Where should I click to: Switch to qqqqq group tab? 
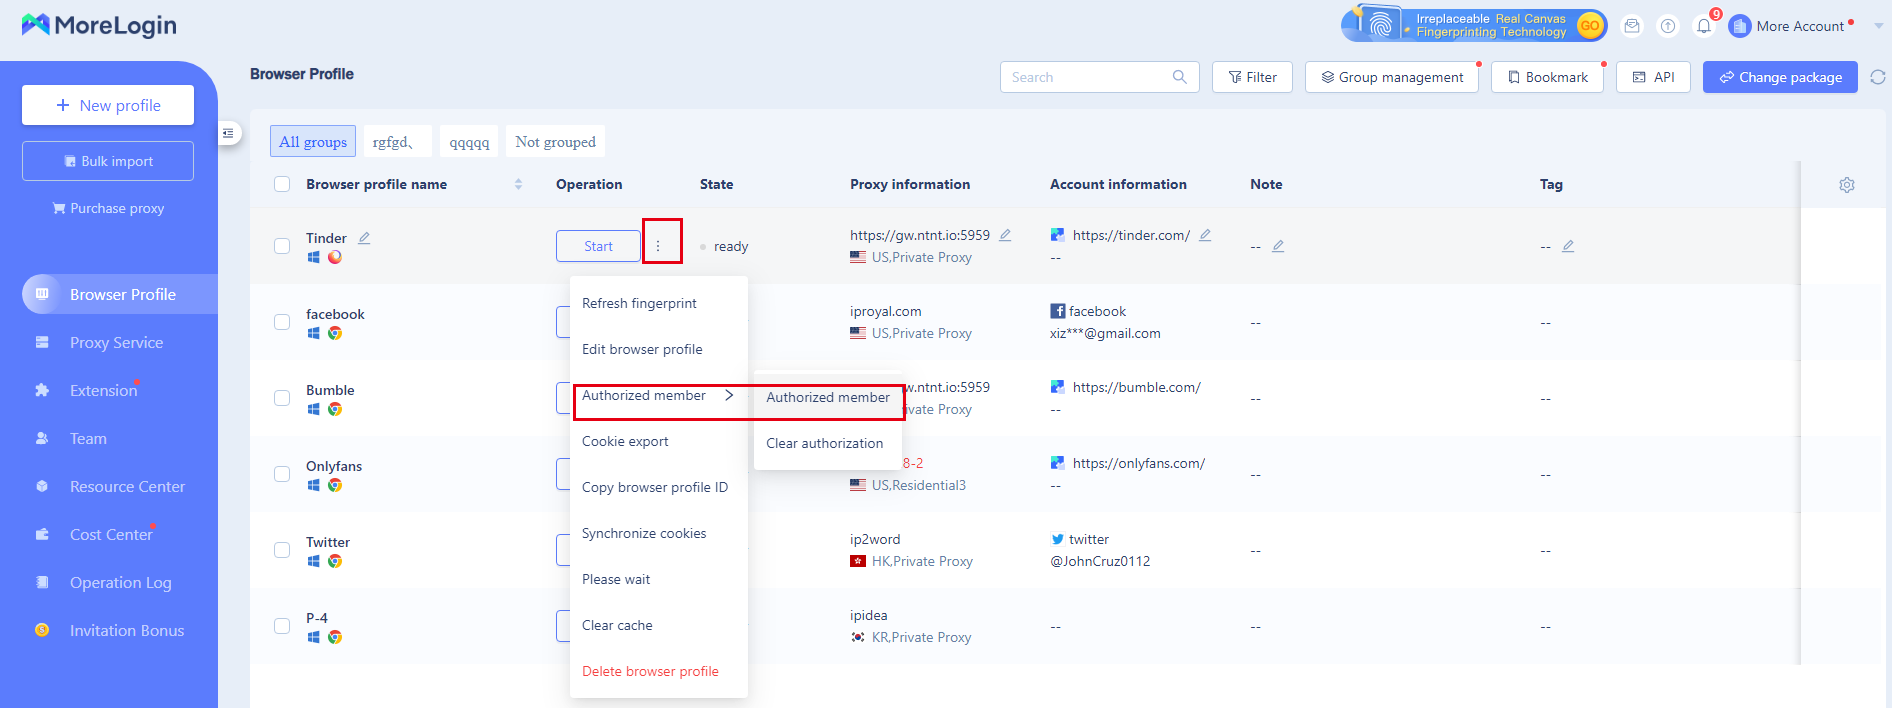[x=469, y=141]
